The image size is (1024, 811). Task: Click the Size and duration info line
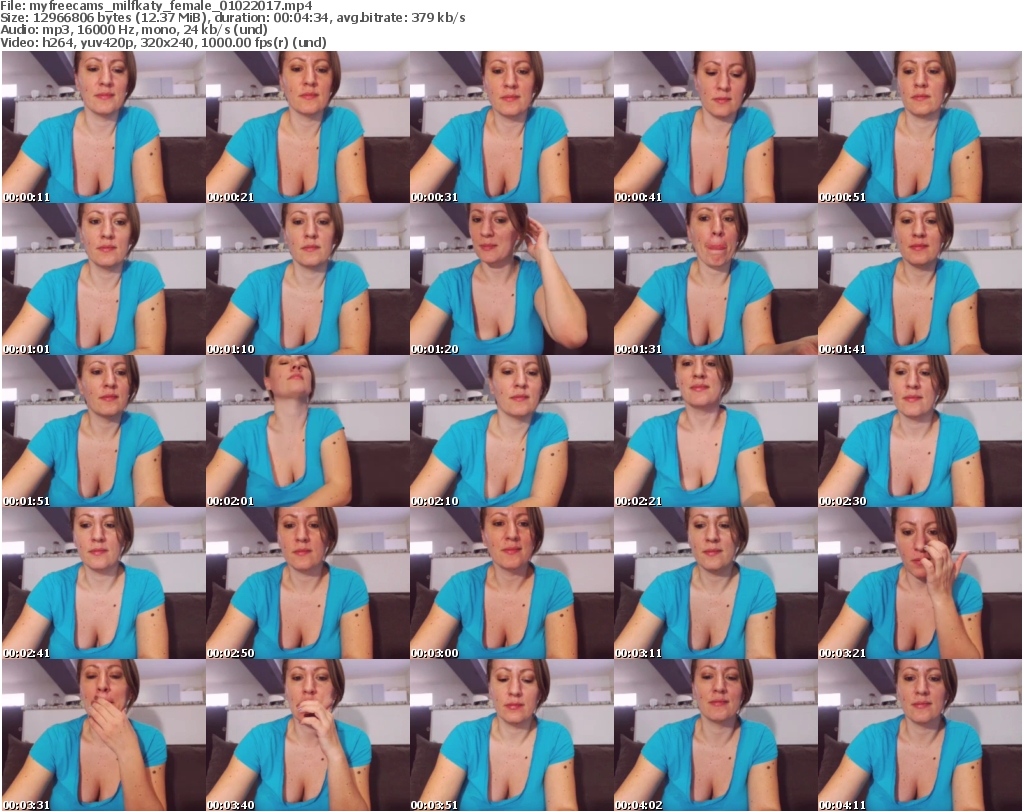point(232,18)
